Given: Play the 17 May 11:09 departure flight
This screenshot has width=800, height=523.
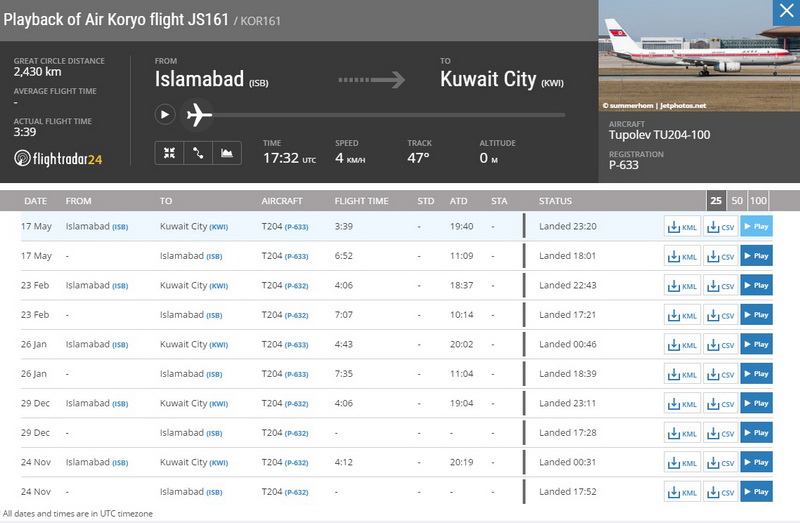Looking at the screenshot, I should (757, 256).
